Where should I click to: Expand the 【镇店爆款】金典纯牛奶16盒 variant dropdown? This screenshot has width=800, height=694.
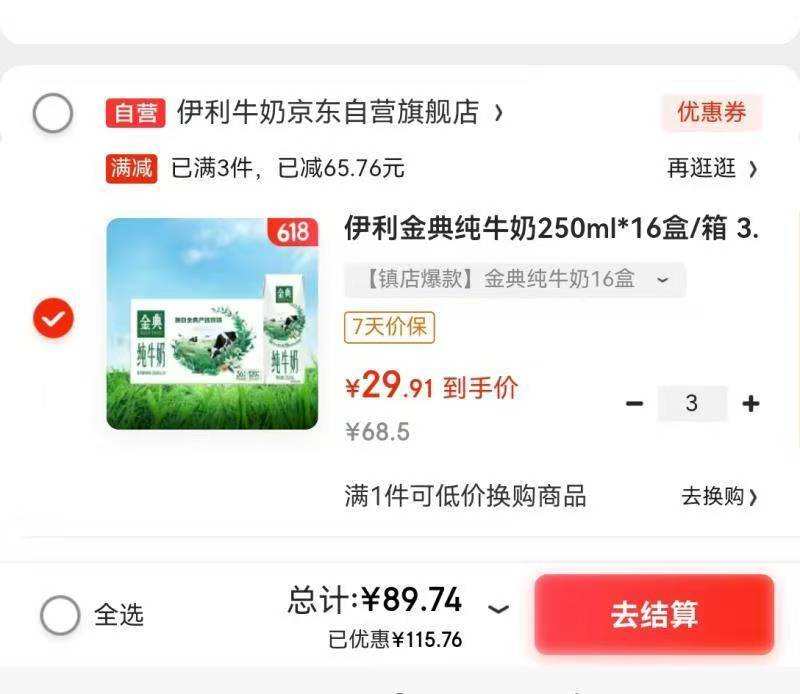click(515, 279)
